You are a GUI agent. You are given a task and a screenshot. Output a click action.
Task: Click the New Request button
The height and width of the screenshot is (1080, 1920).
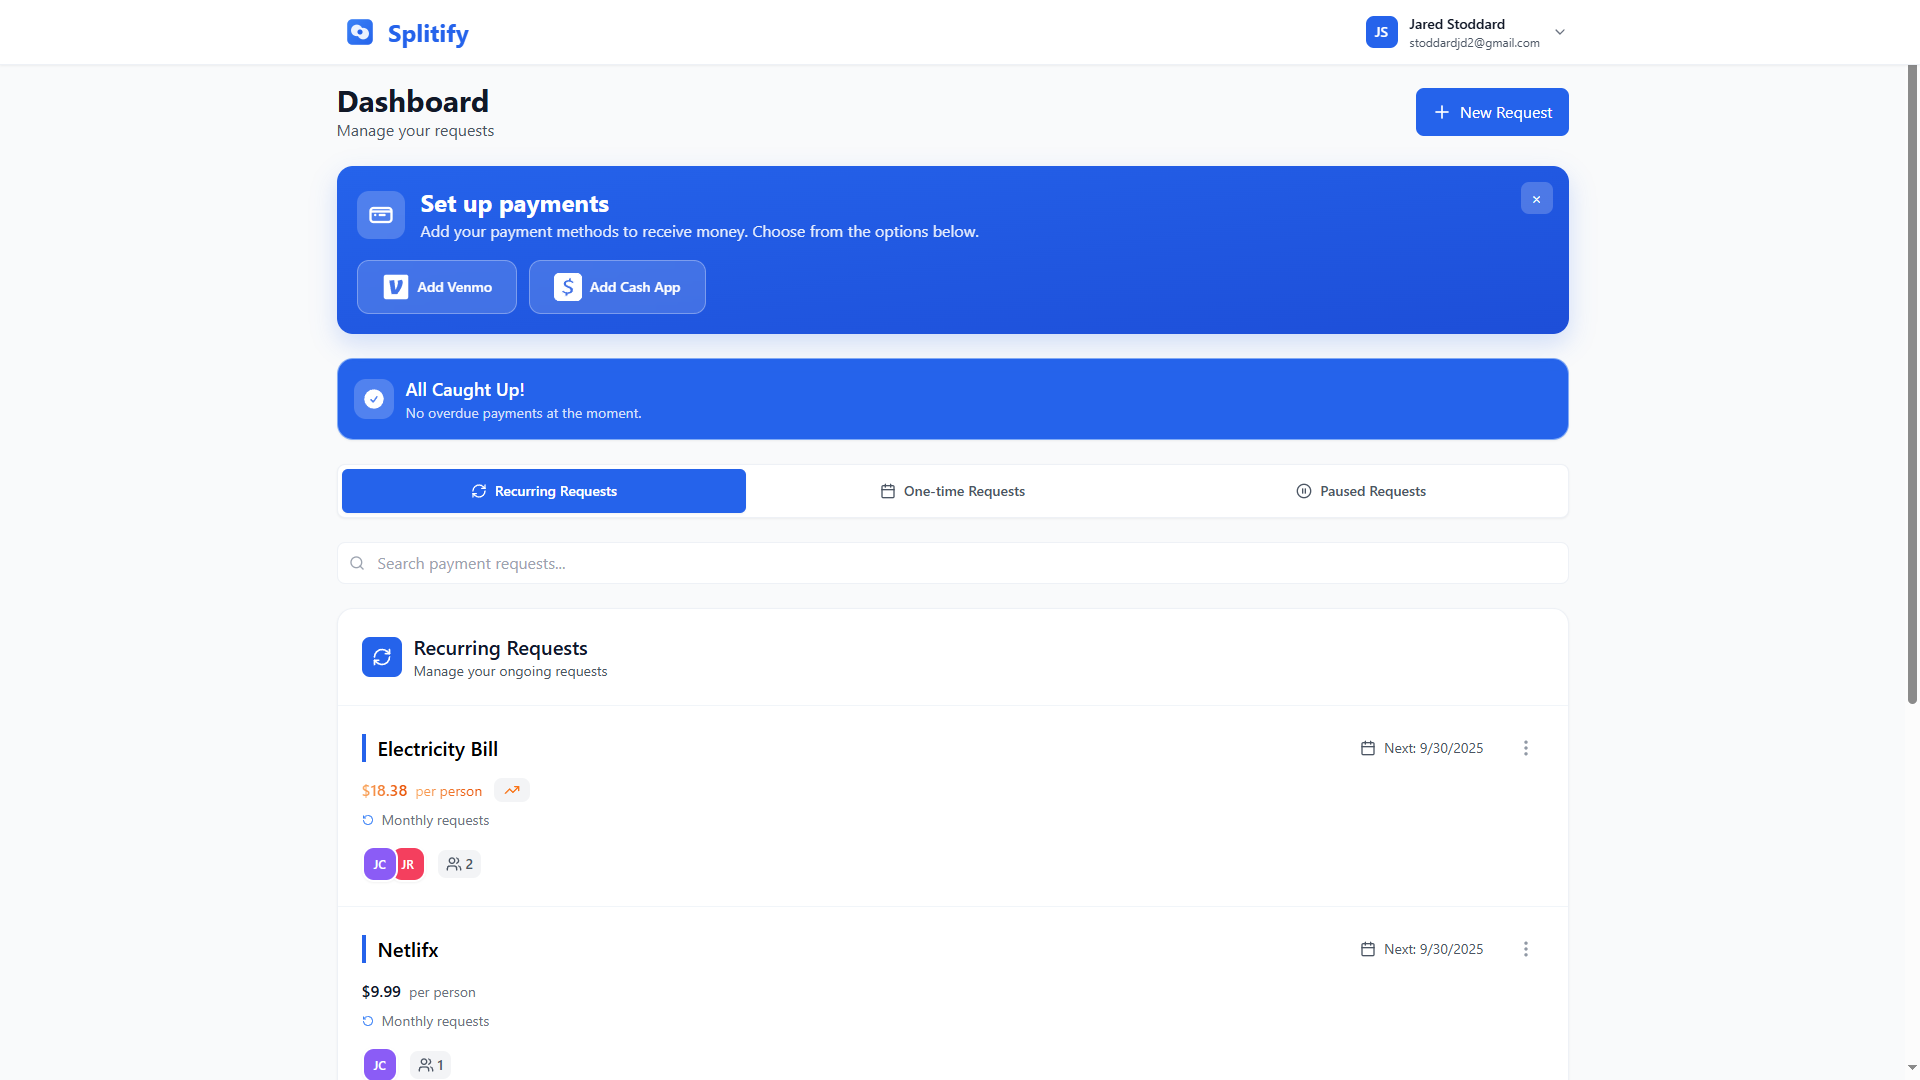click(x=1491, y=112)
